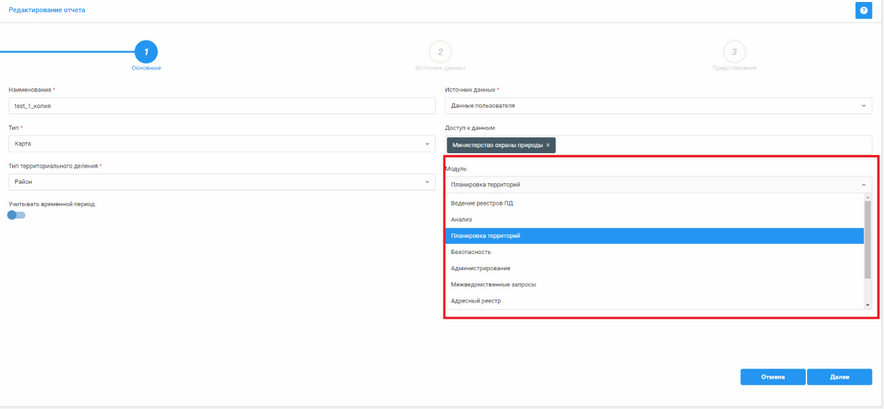Remove the Министерство охраны природы tag
Viewport: 884px width, 409px height.
(548, 145)
